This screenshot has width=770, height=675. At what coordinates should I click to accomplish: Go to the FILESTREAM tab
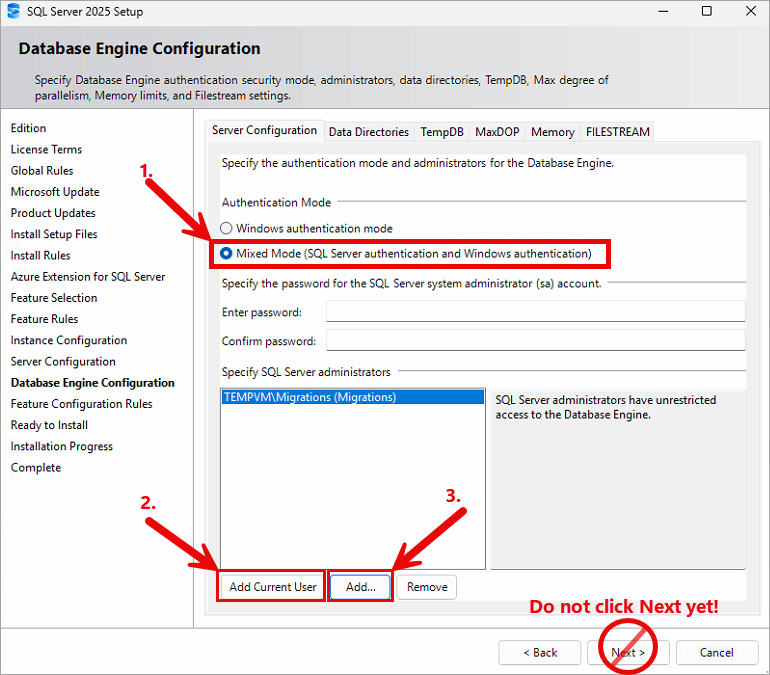(617, 132)
